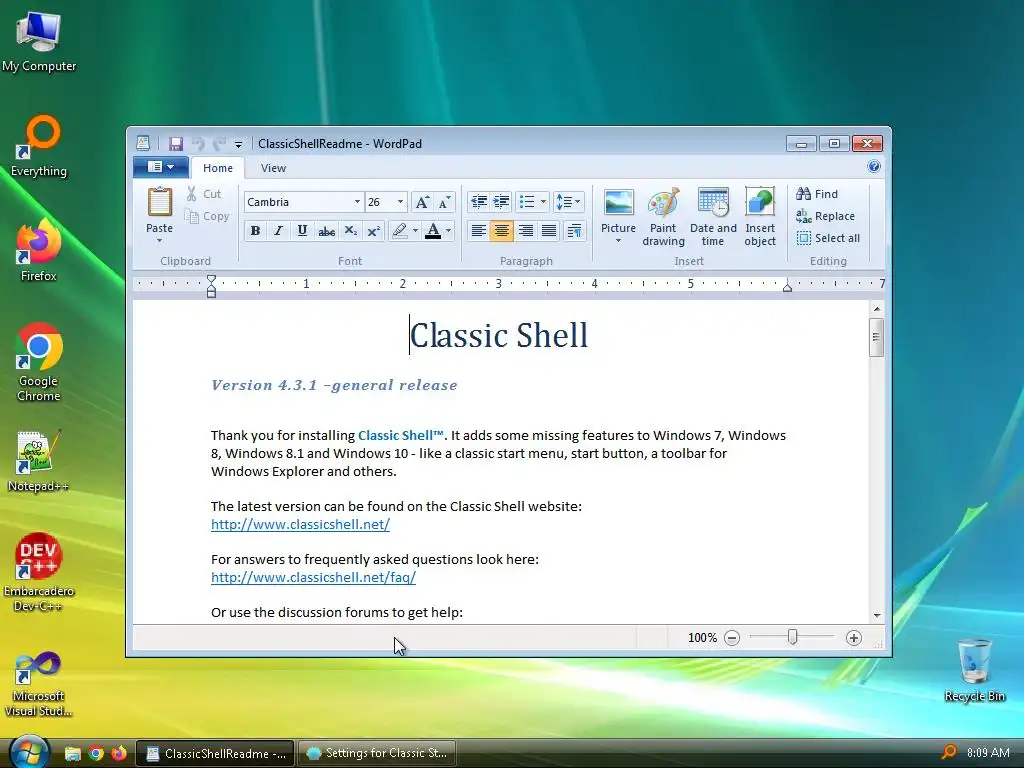The image size is (1024, 768).
Task: Click the Increase indent icon
Action: click(x=502, y=202)
